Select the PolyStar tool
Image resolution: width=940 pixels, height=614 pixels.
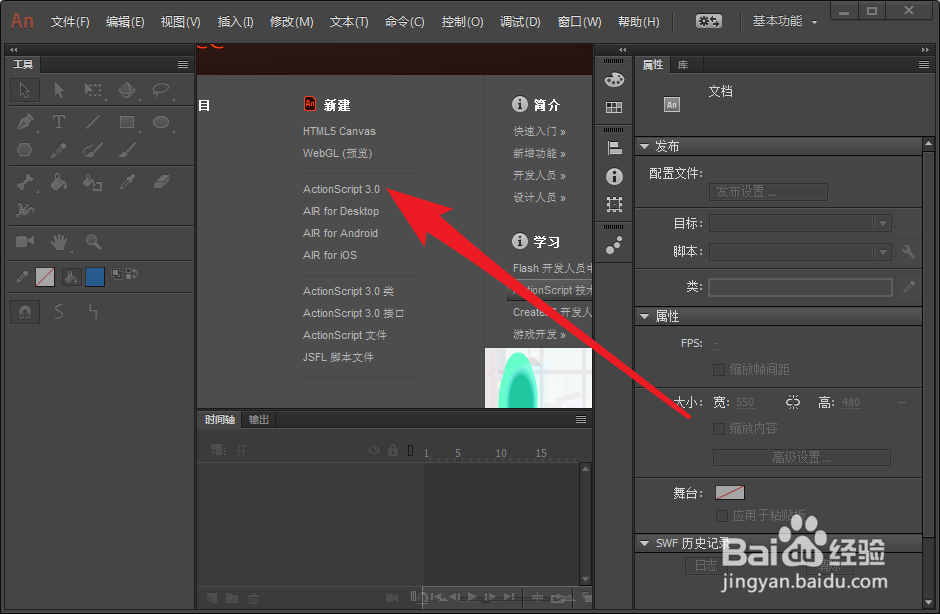tap(25, 149)
